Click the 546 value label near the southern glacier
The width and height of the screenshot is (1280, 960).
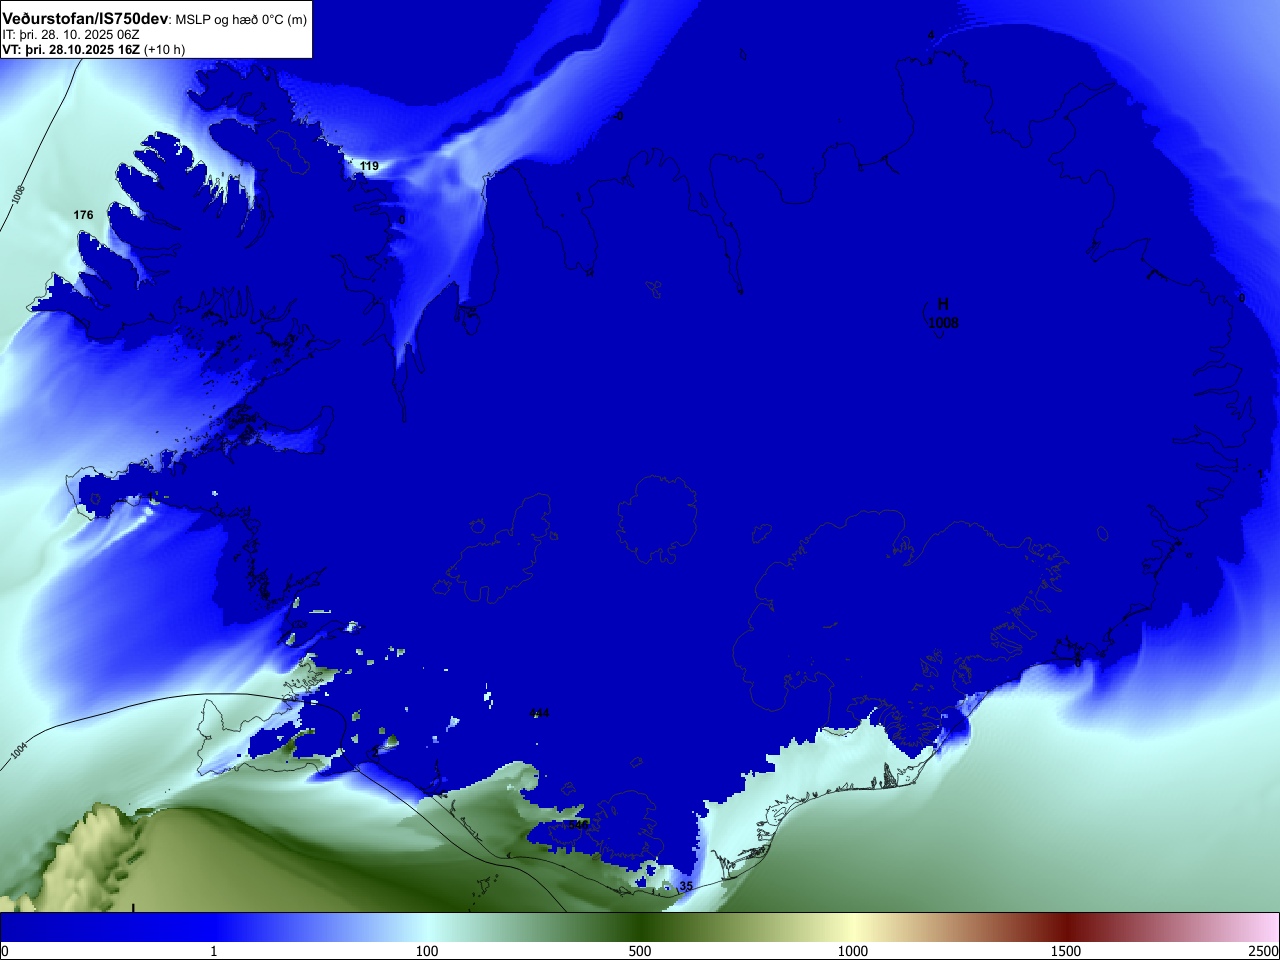[578, 825]
